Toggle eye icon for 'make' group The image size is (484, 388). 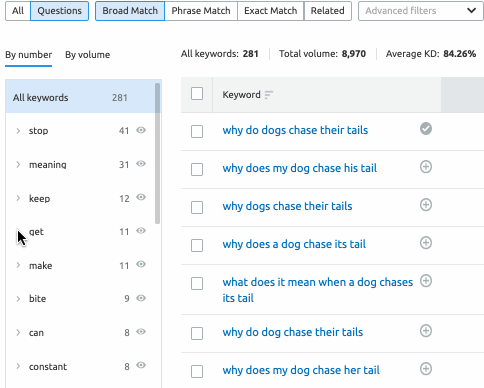point(141,264)
